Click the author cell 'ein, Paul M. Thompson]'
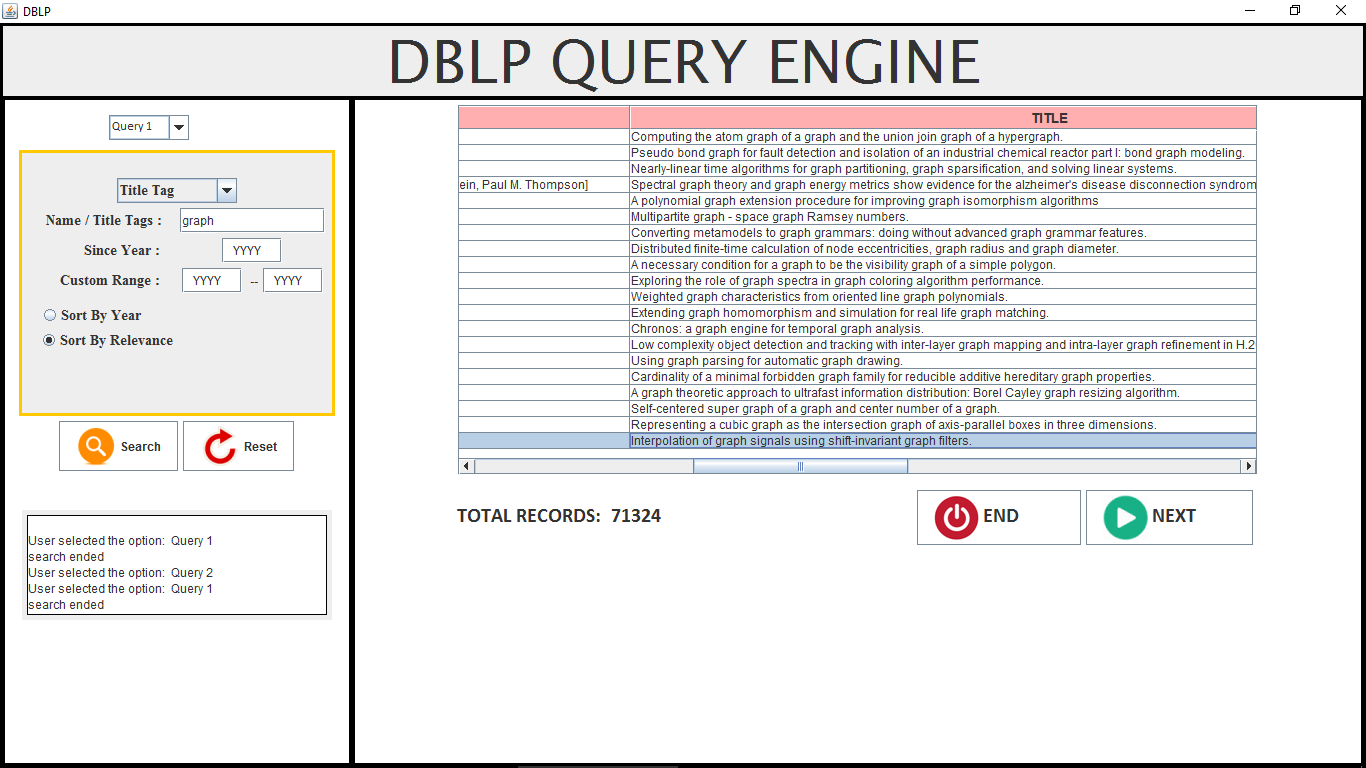Screen dimensions: 1366x768 pyautogui.click(x=544, y=185)
